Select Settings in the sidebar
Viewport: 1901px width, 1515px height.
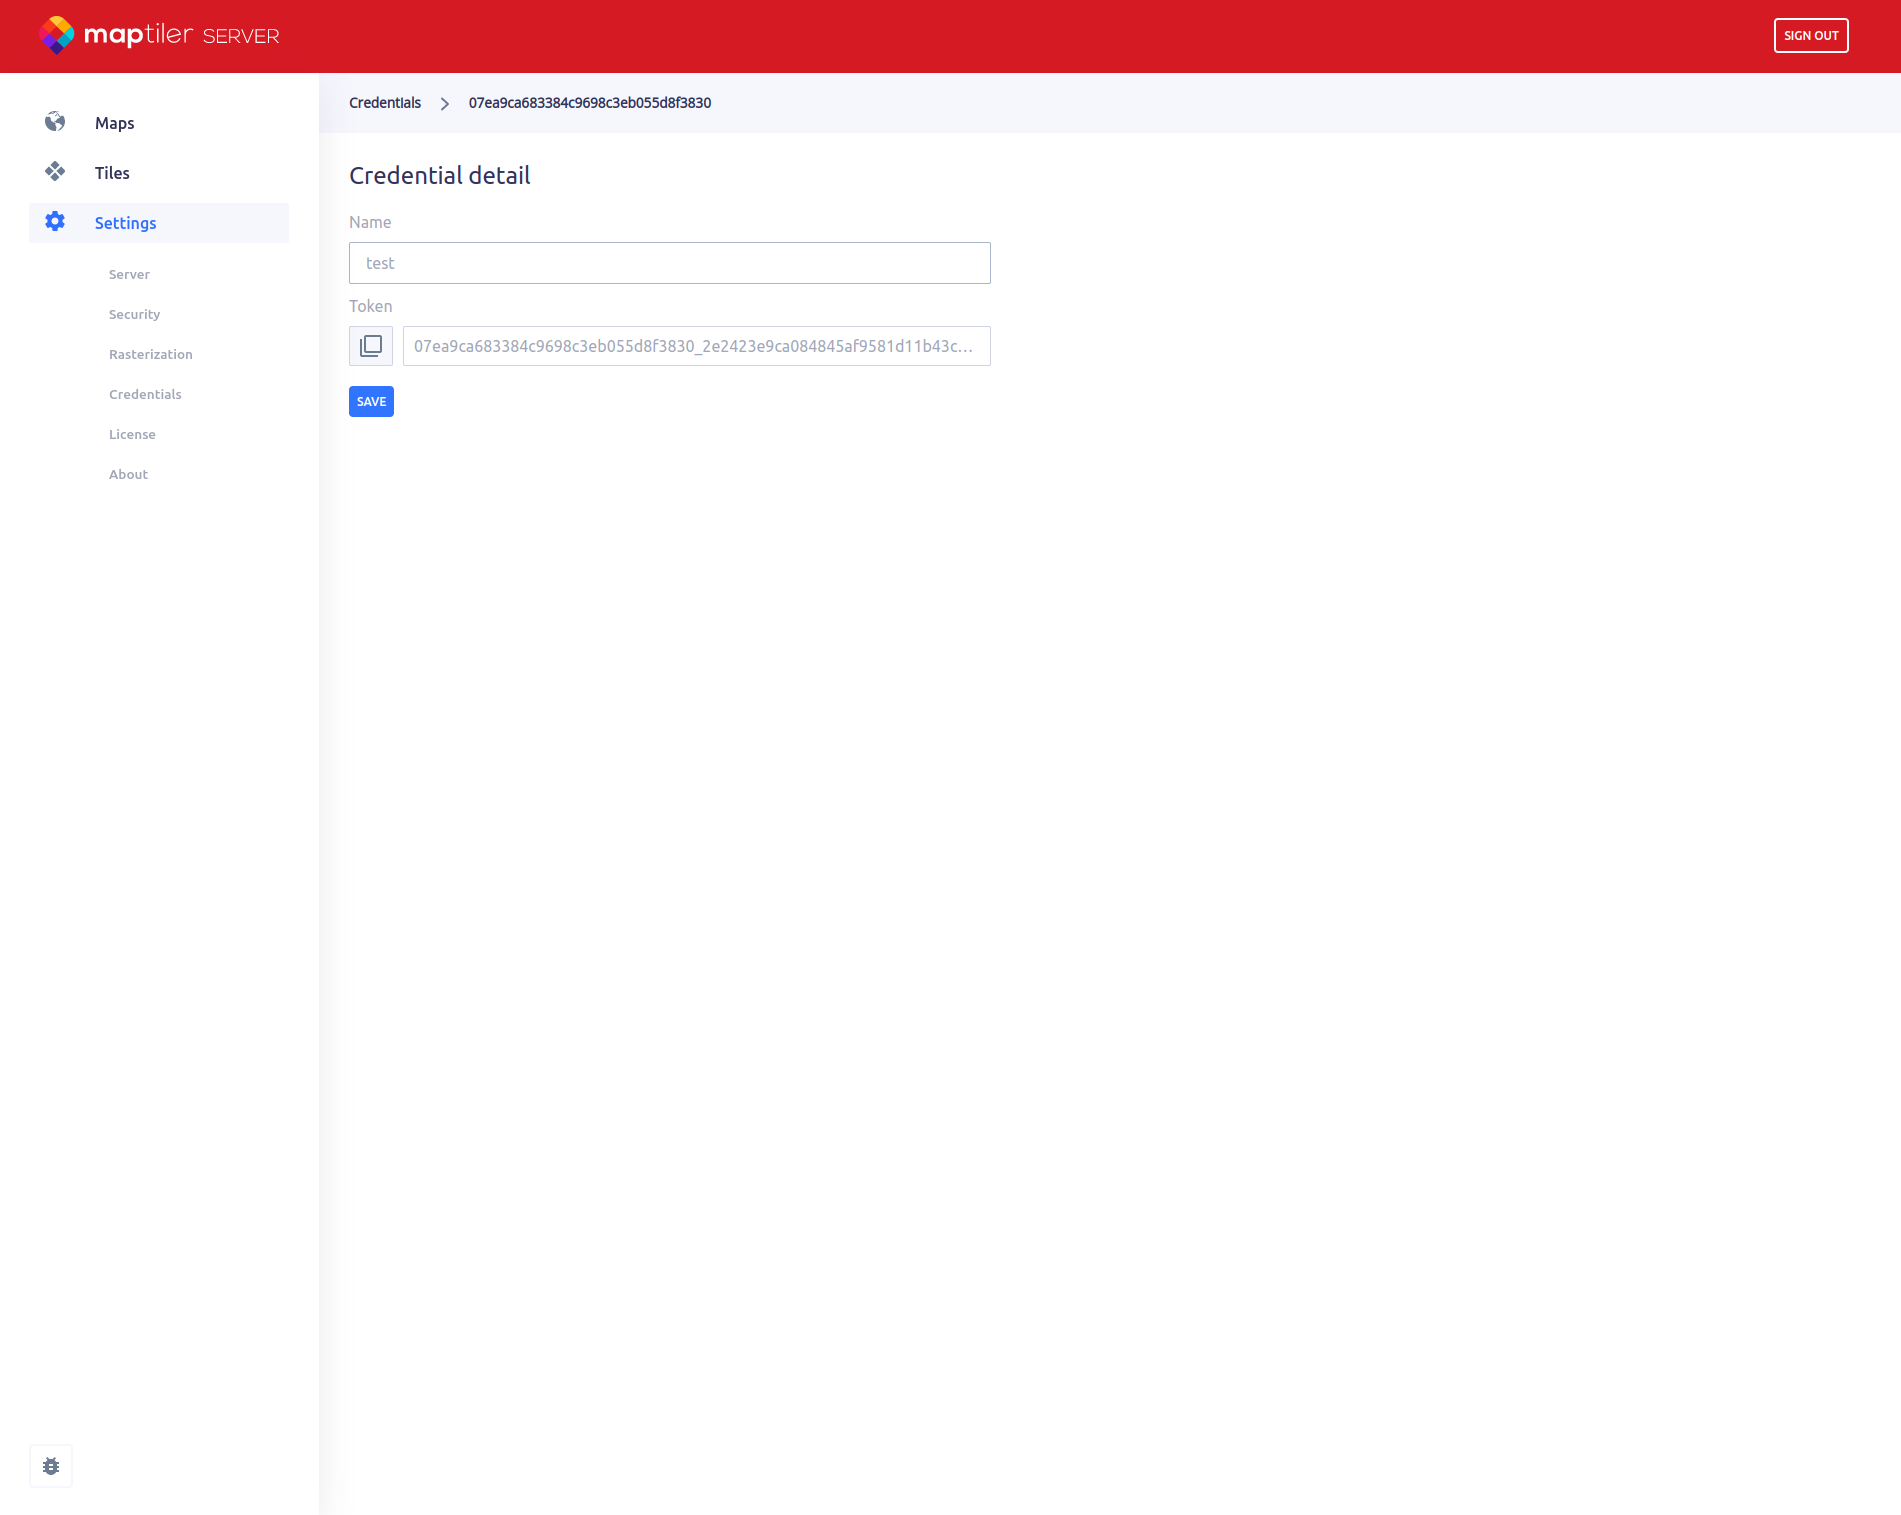125,223
